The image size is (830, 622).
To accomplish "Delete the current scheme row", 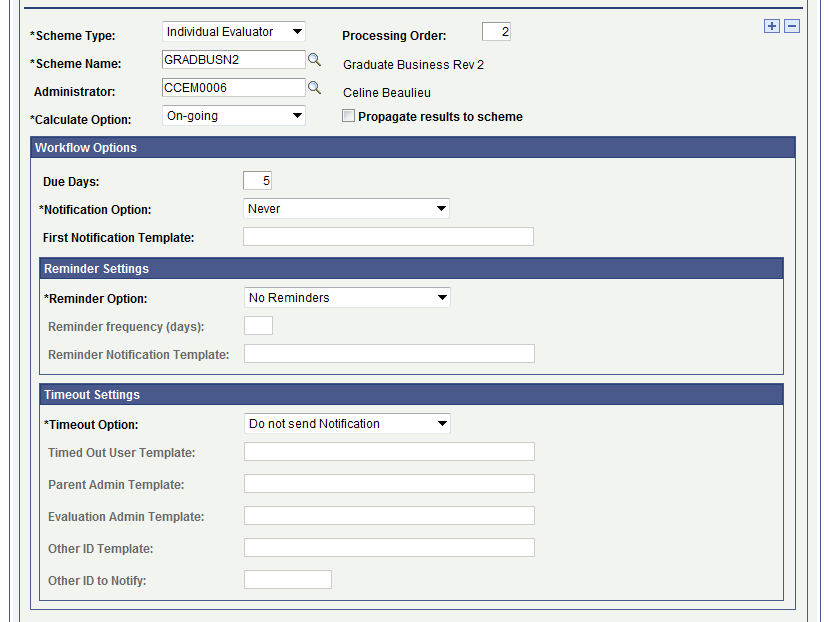I will tap(792, 26).
